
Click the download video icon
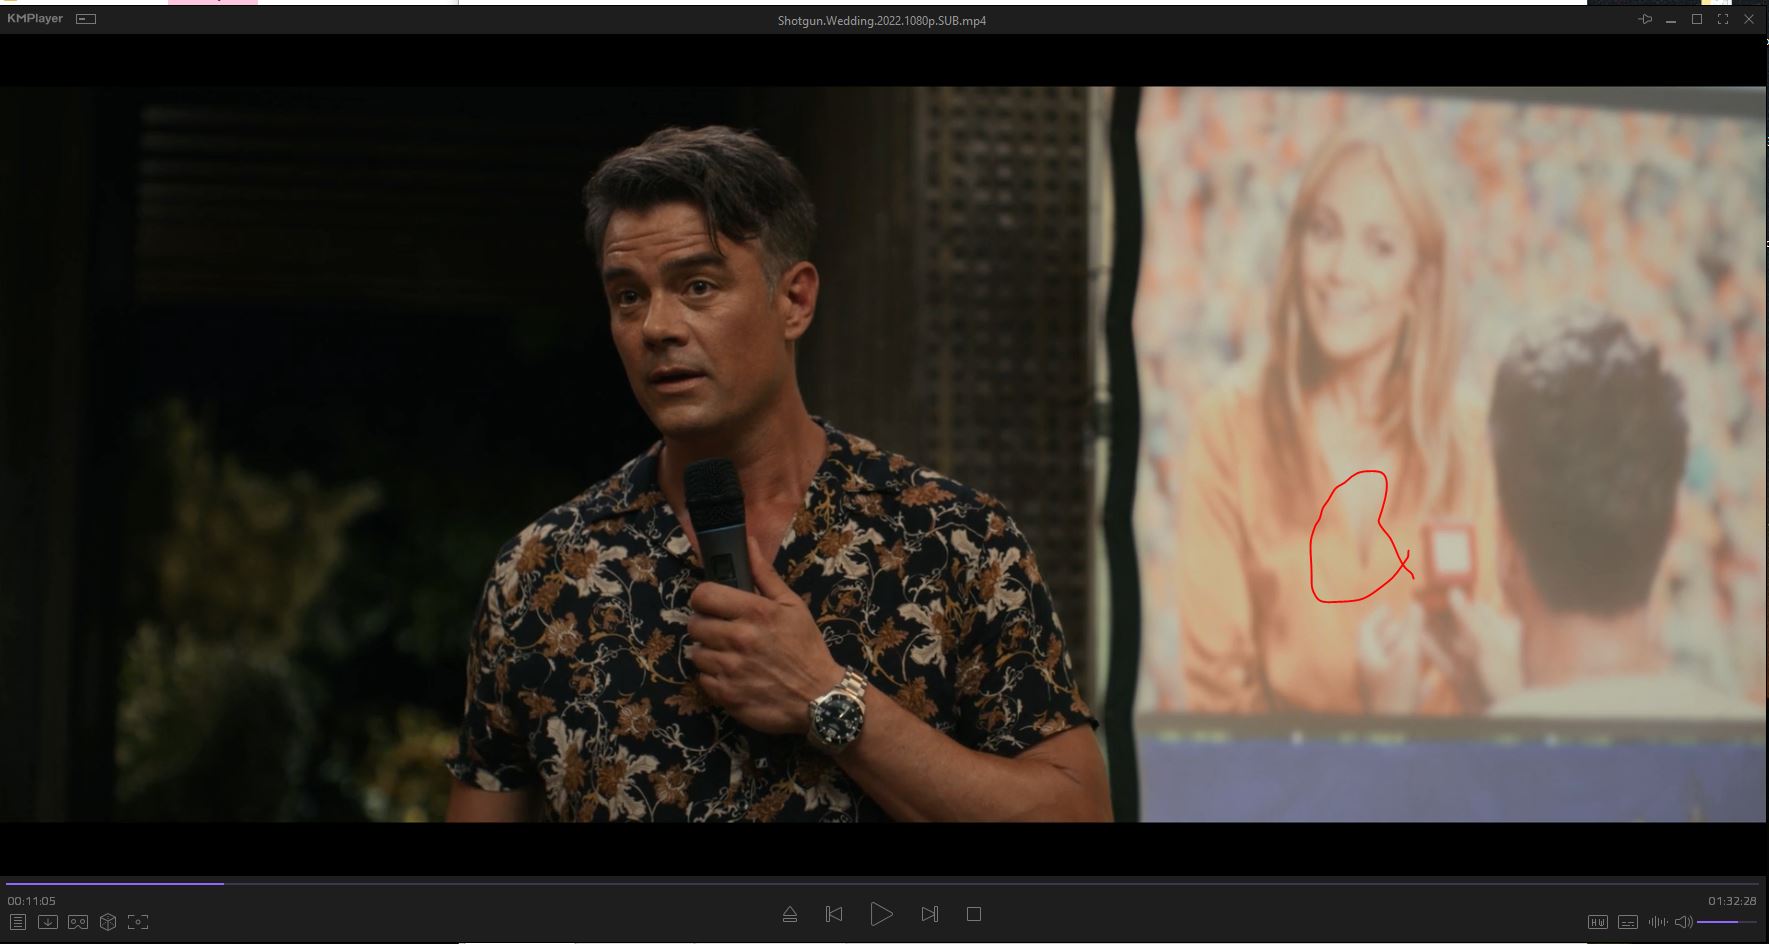[47, 922]
